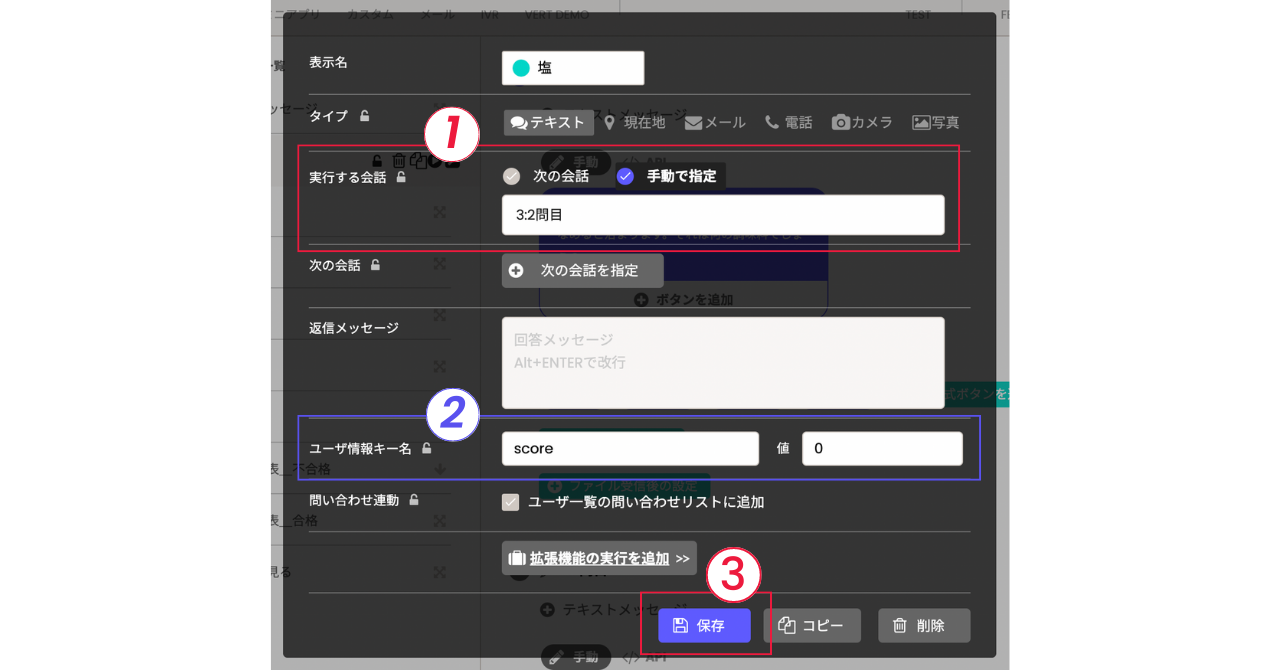The image size is (1280, 670).
Task: Click the 削除 trash button
Action: [x=924, y=626]
